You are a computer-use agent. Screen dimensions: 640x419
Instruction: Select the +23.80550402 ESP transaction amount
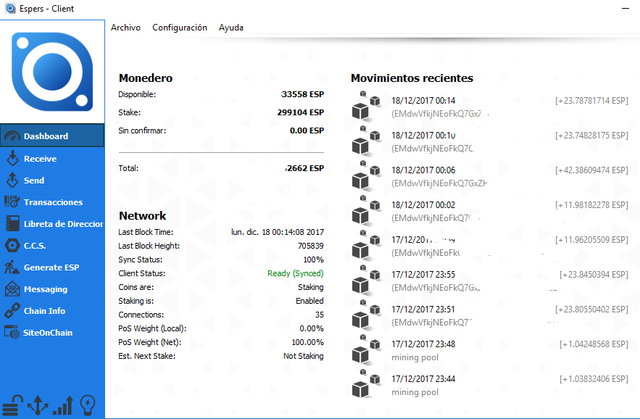591,309
